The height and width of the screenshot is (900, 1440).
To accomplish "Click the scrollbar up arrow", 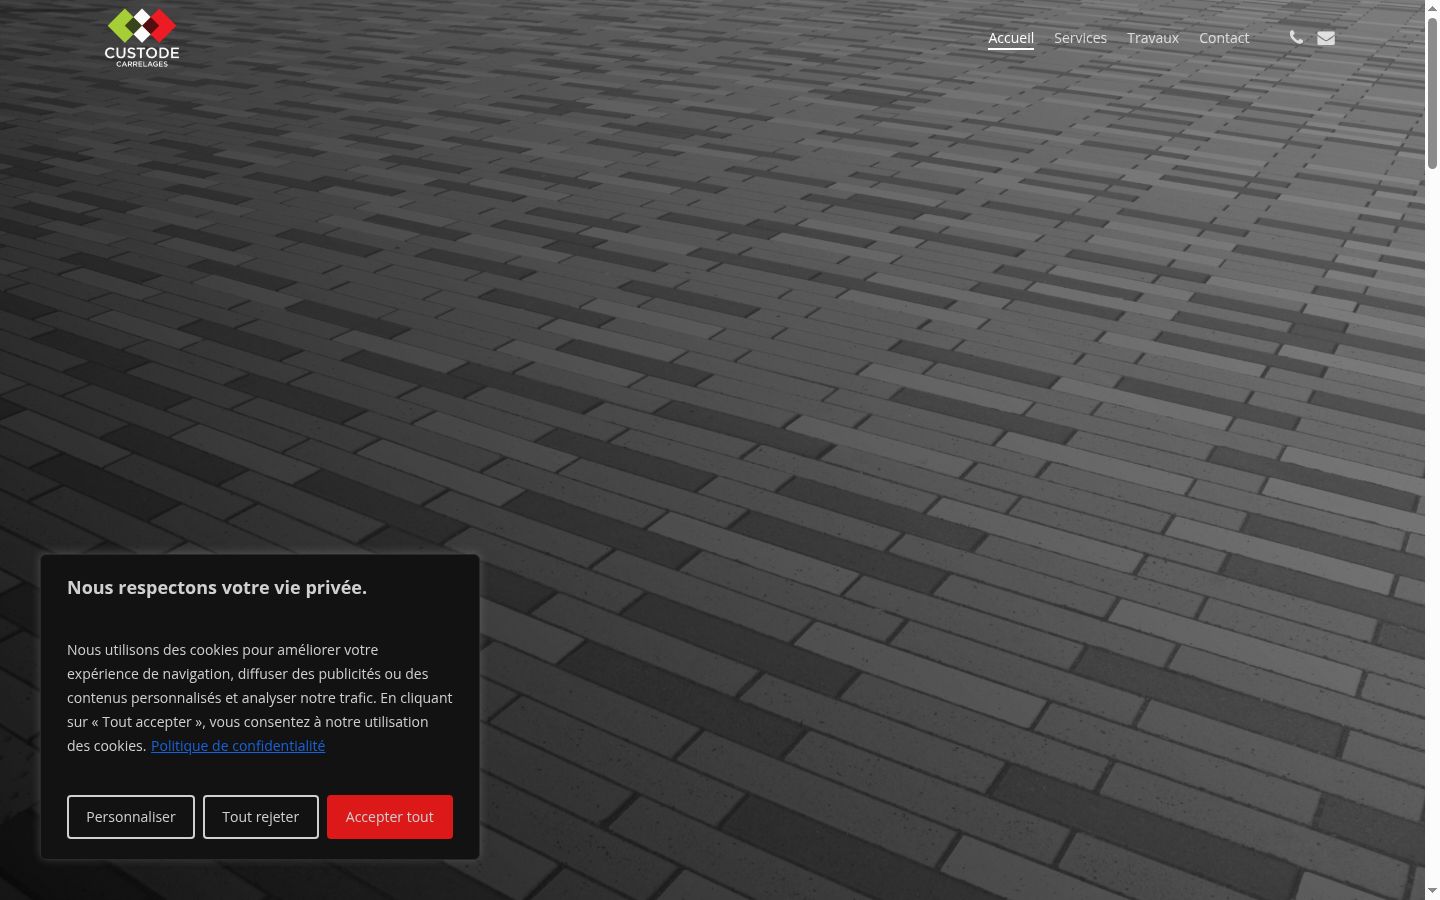I will (1432, 7).
